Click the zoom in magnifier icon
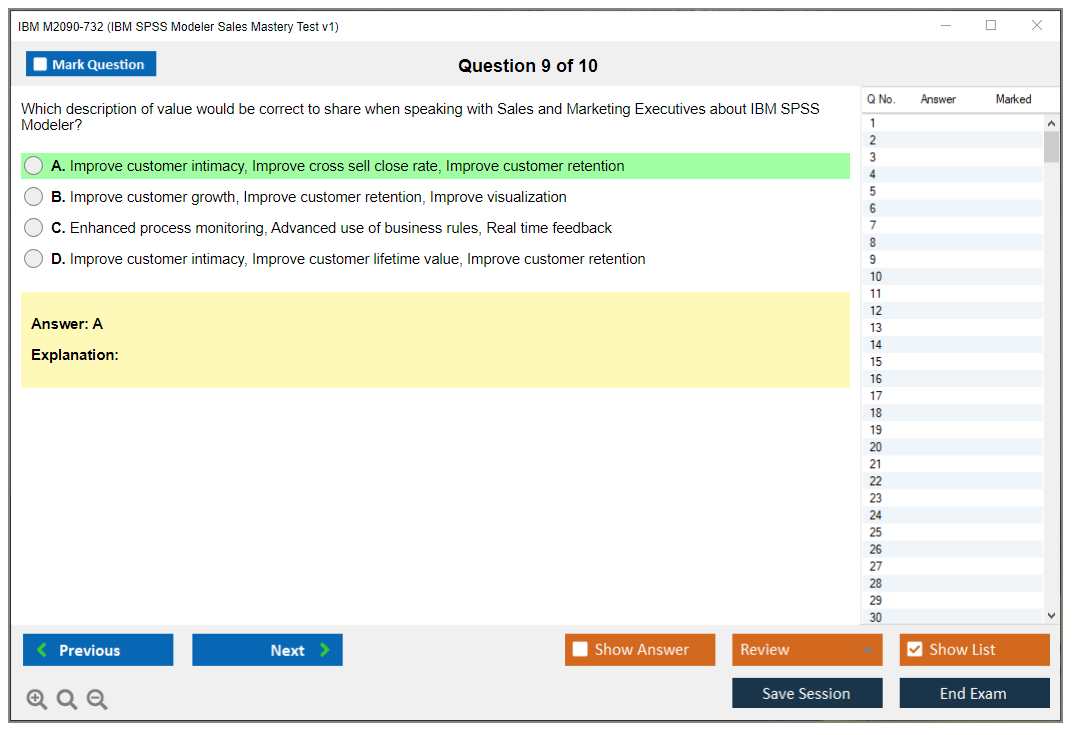 point(37,700)
